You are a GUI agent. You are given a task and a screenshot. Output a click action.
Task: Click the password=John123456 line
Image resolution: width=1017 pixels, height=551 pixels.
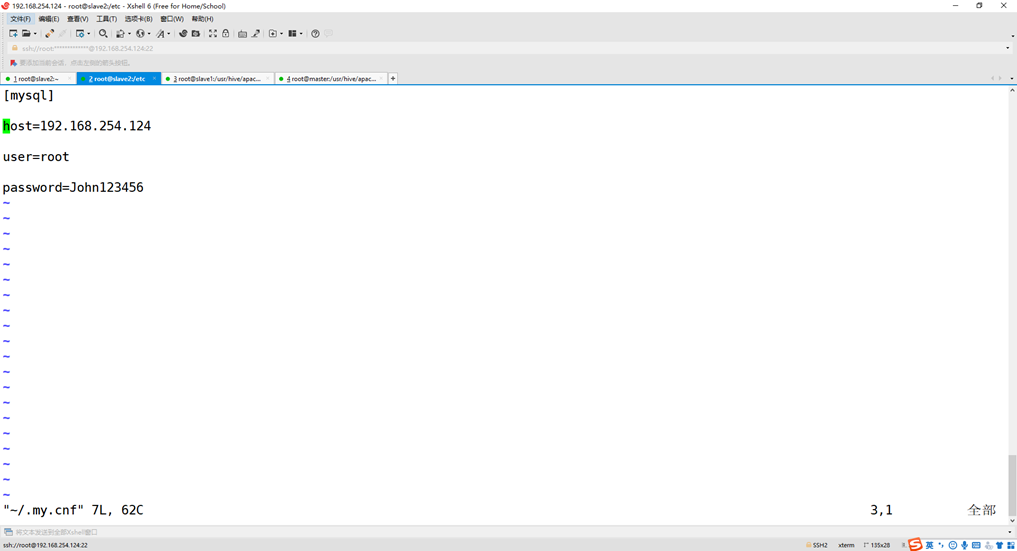point(73,187)
